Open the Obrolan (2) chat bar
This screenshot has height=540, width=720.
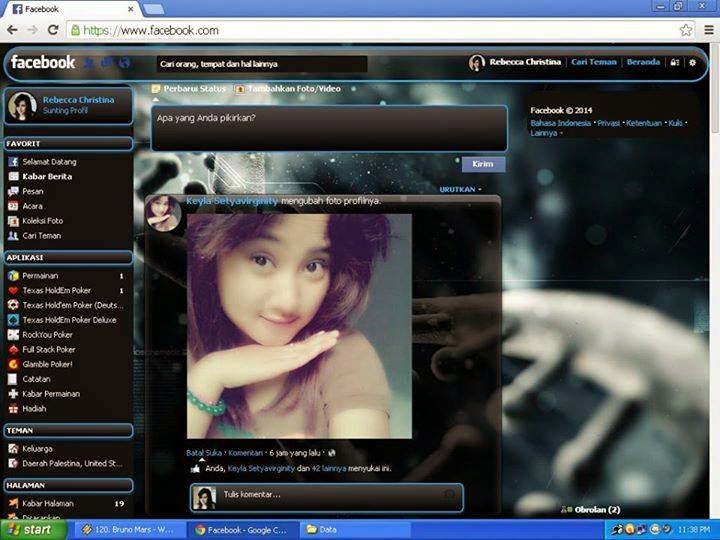click(x=592, y=510)
